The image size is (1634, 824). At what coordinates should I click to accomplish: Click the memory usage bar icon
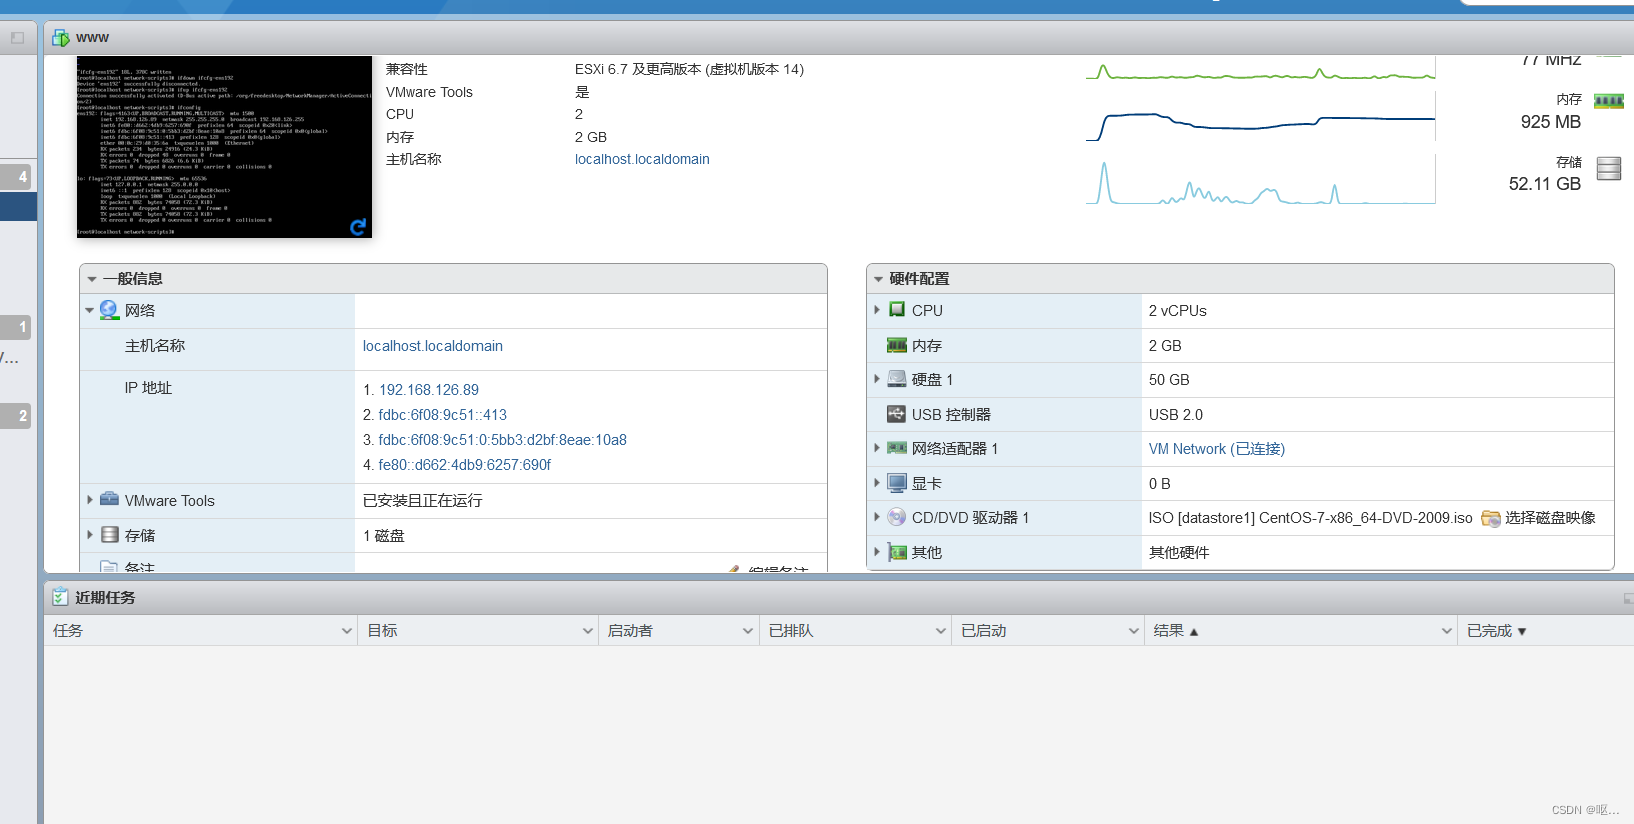coord(1609,100)
